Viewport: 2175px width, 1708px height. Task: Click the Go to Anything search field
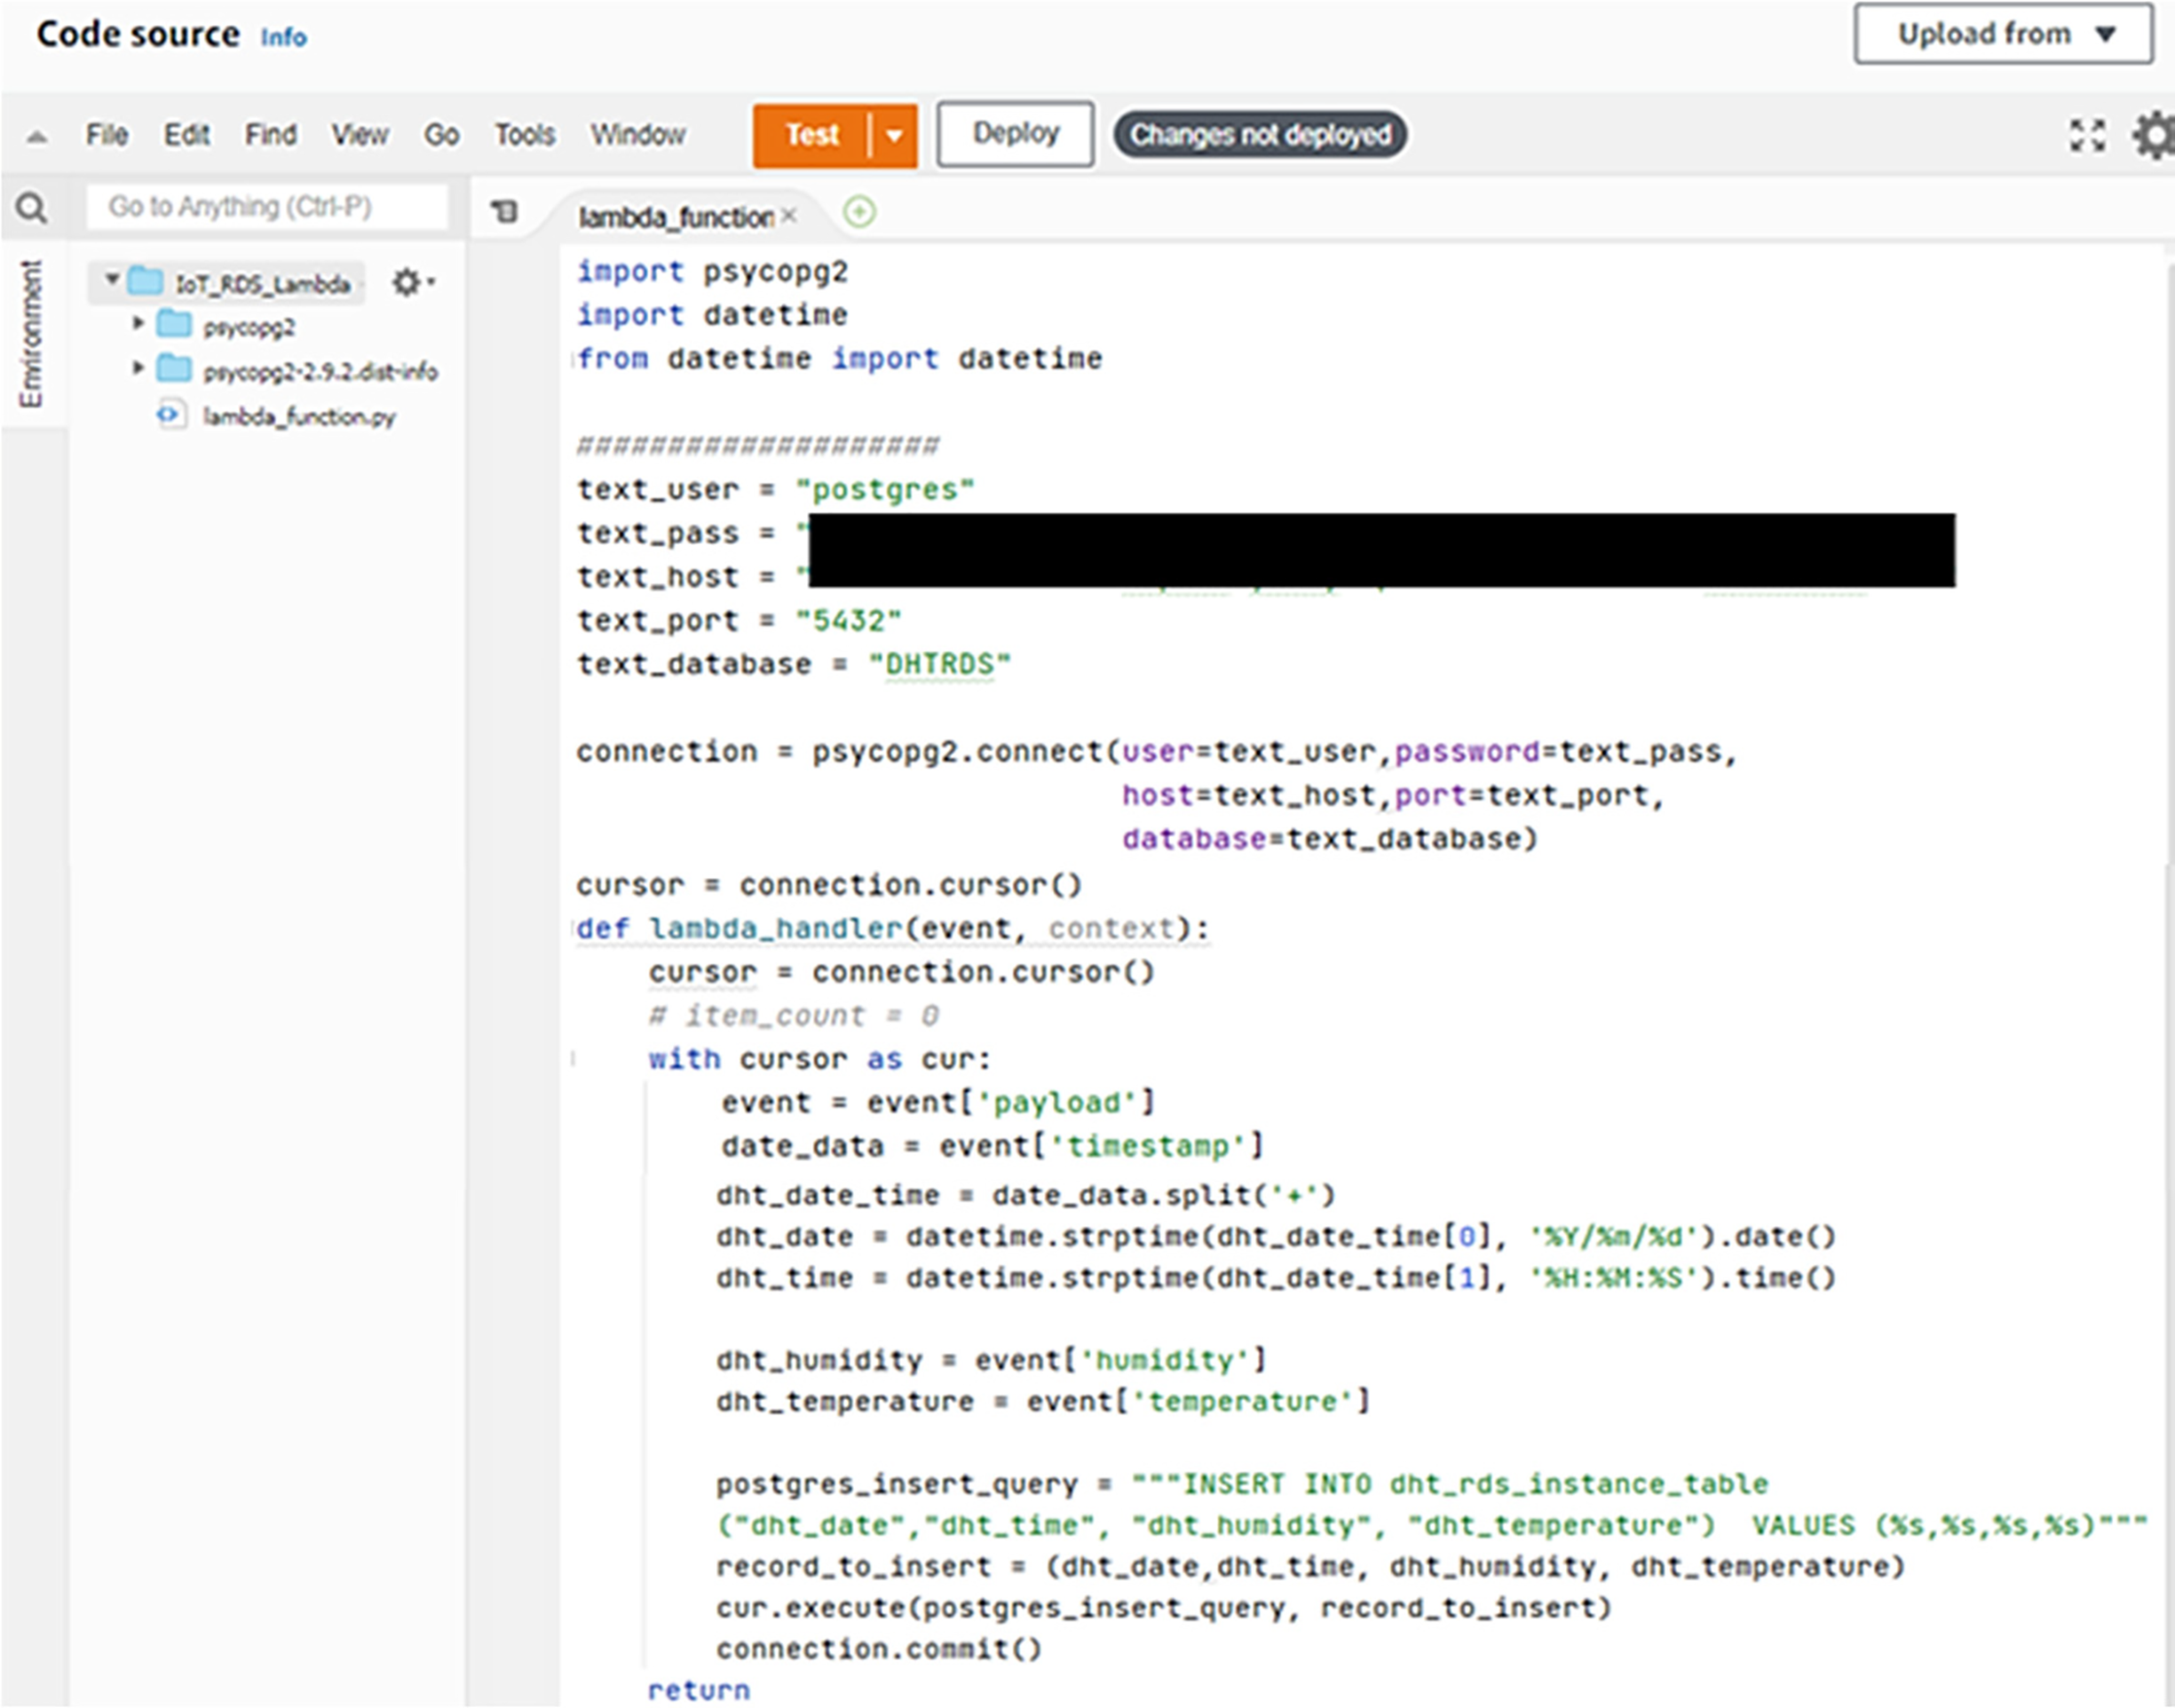[x=265, y=207]
